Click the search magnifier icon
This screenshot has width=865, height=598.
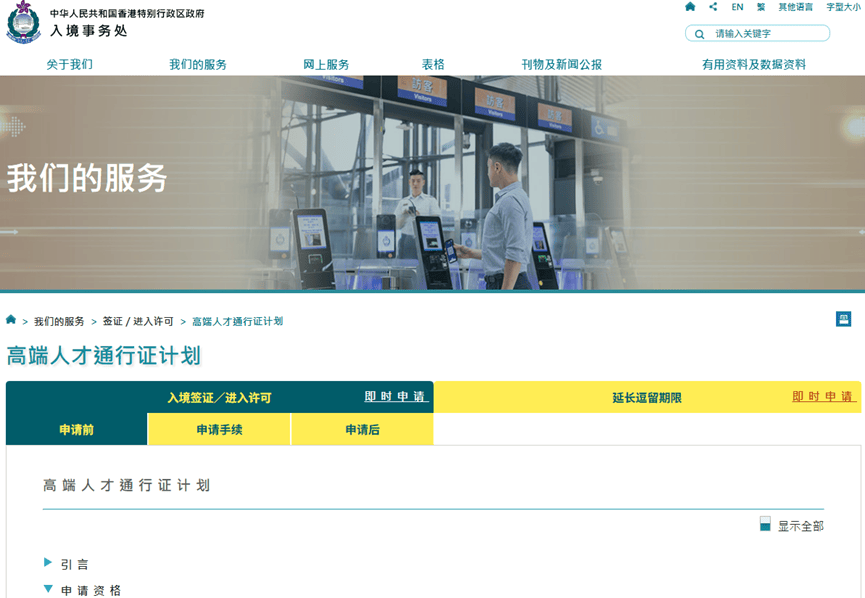click(699, 34)
